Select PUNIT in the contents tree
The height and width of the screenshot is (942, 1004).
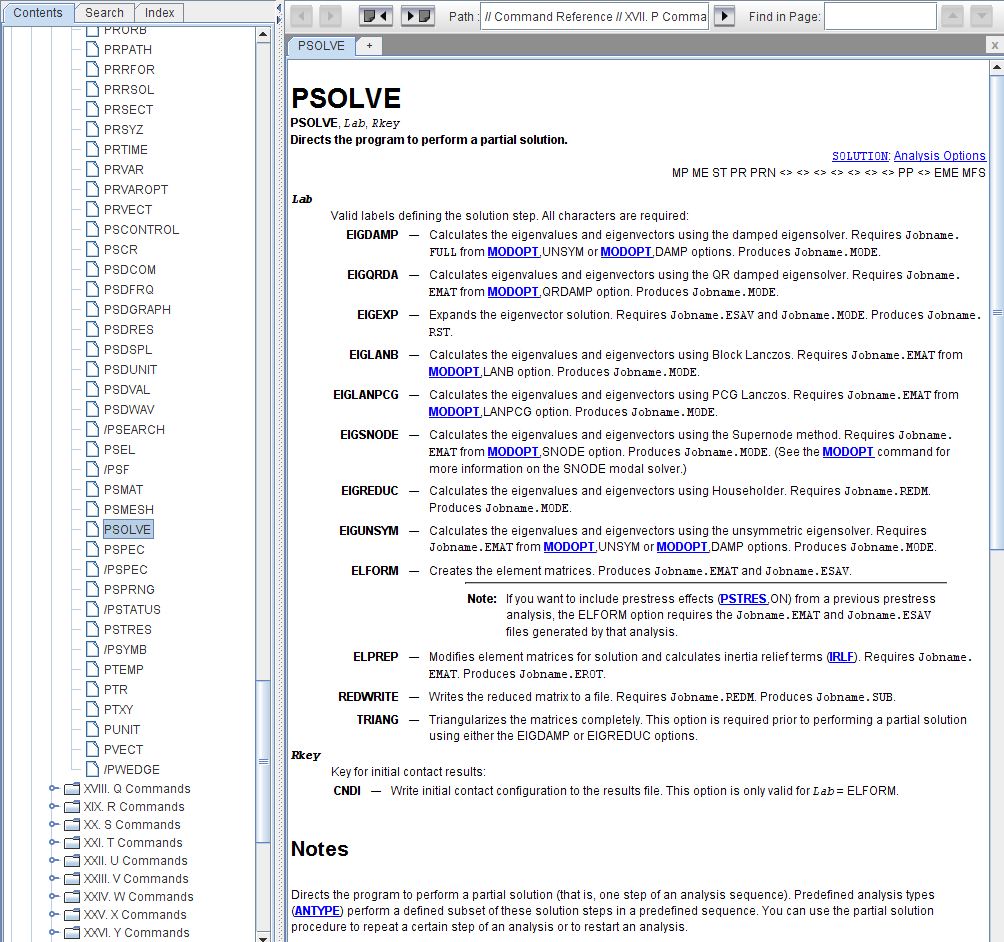click(x=122, y=729)
